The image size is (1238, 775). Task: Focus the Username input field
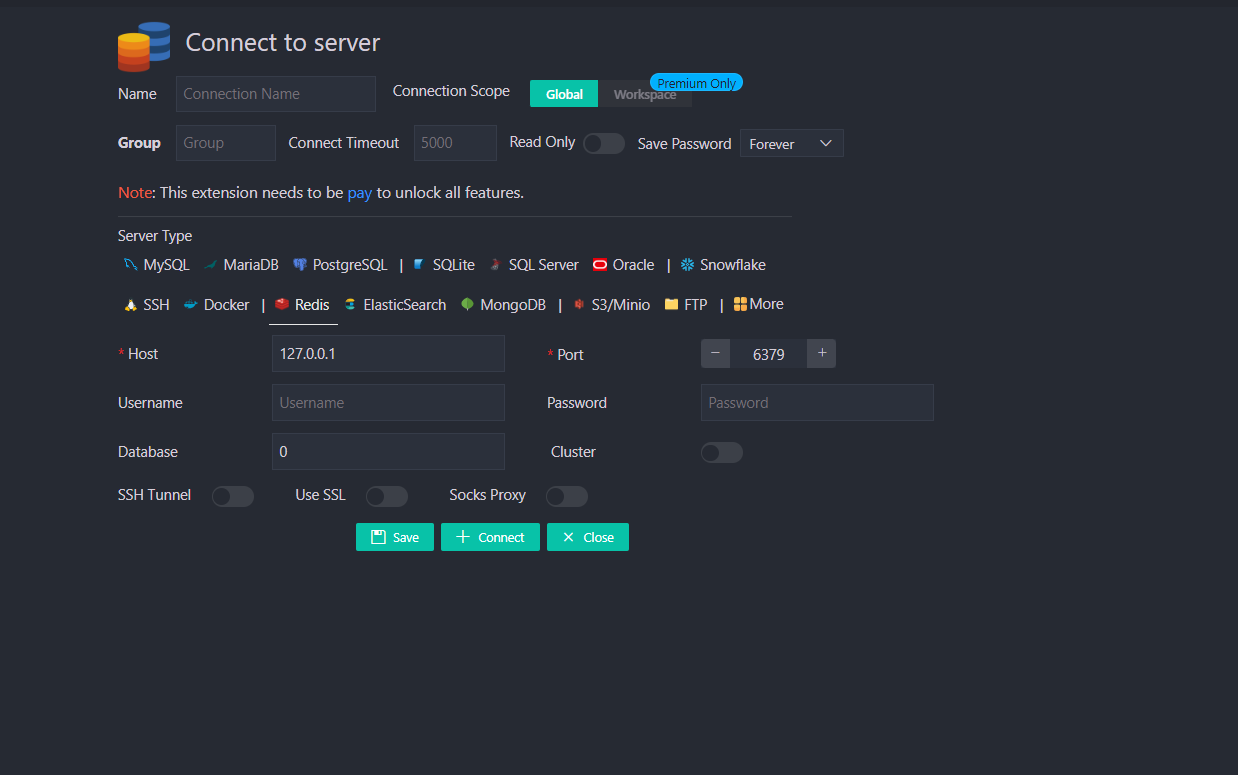pyautogui.click(x=388, y=403)
